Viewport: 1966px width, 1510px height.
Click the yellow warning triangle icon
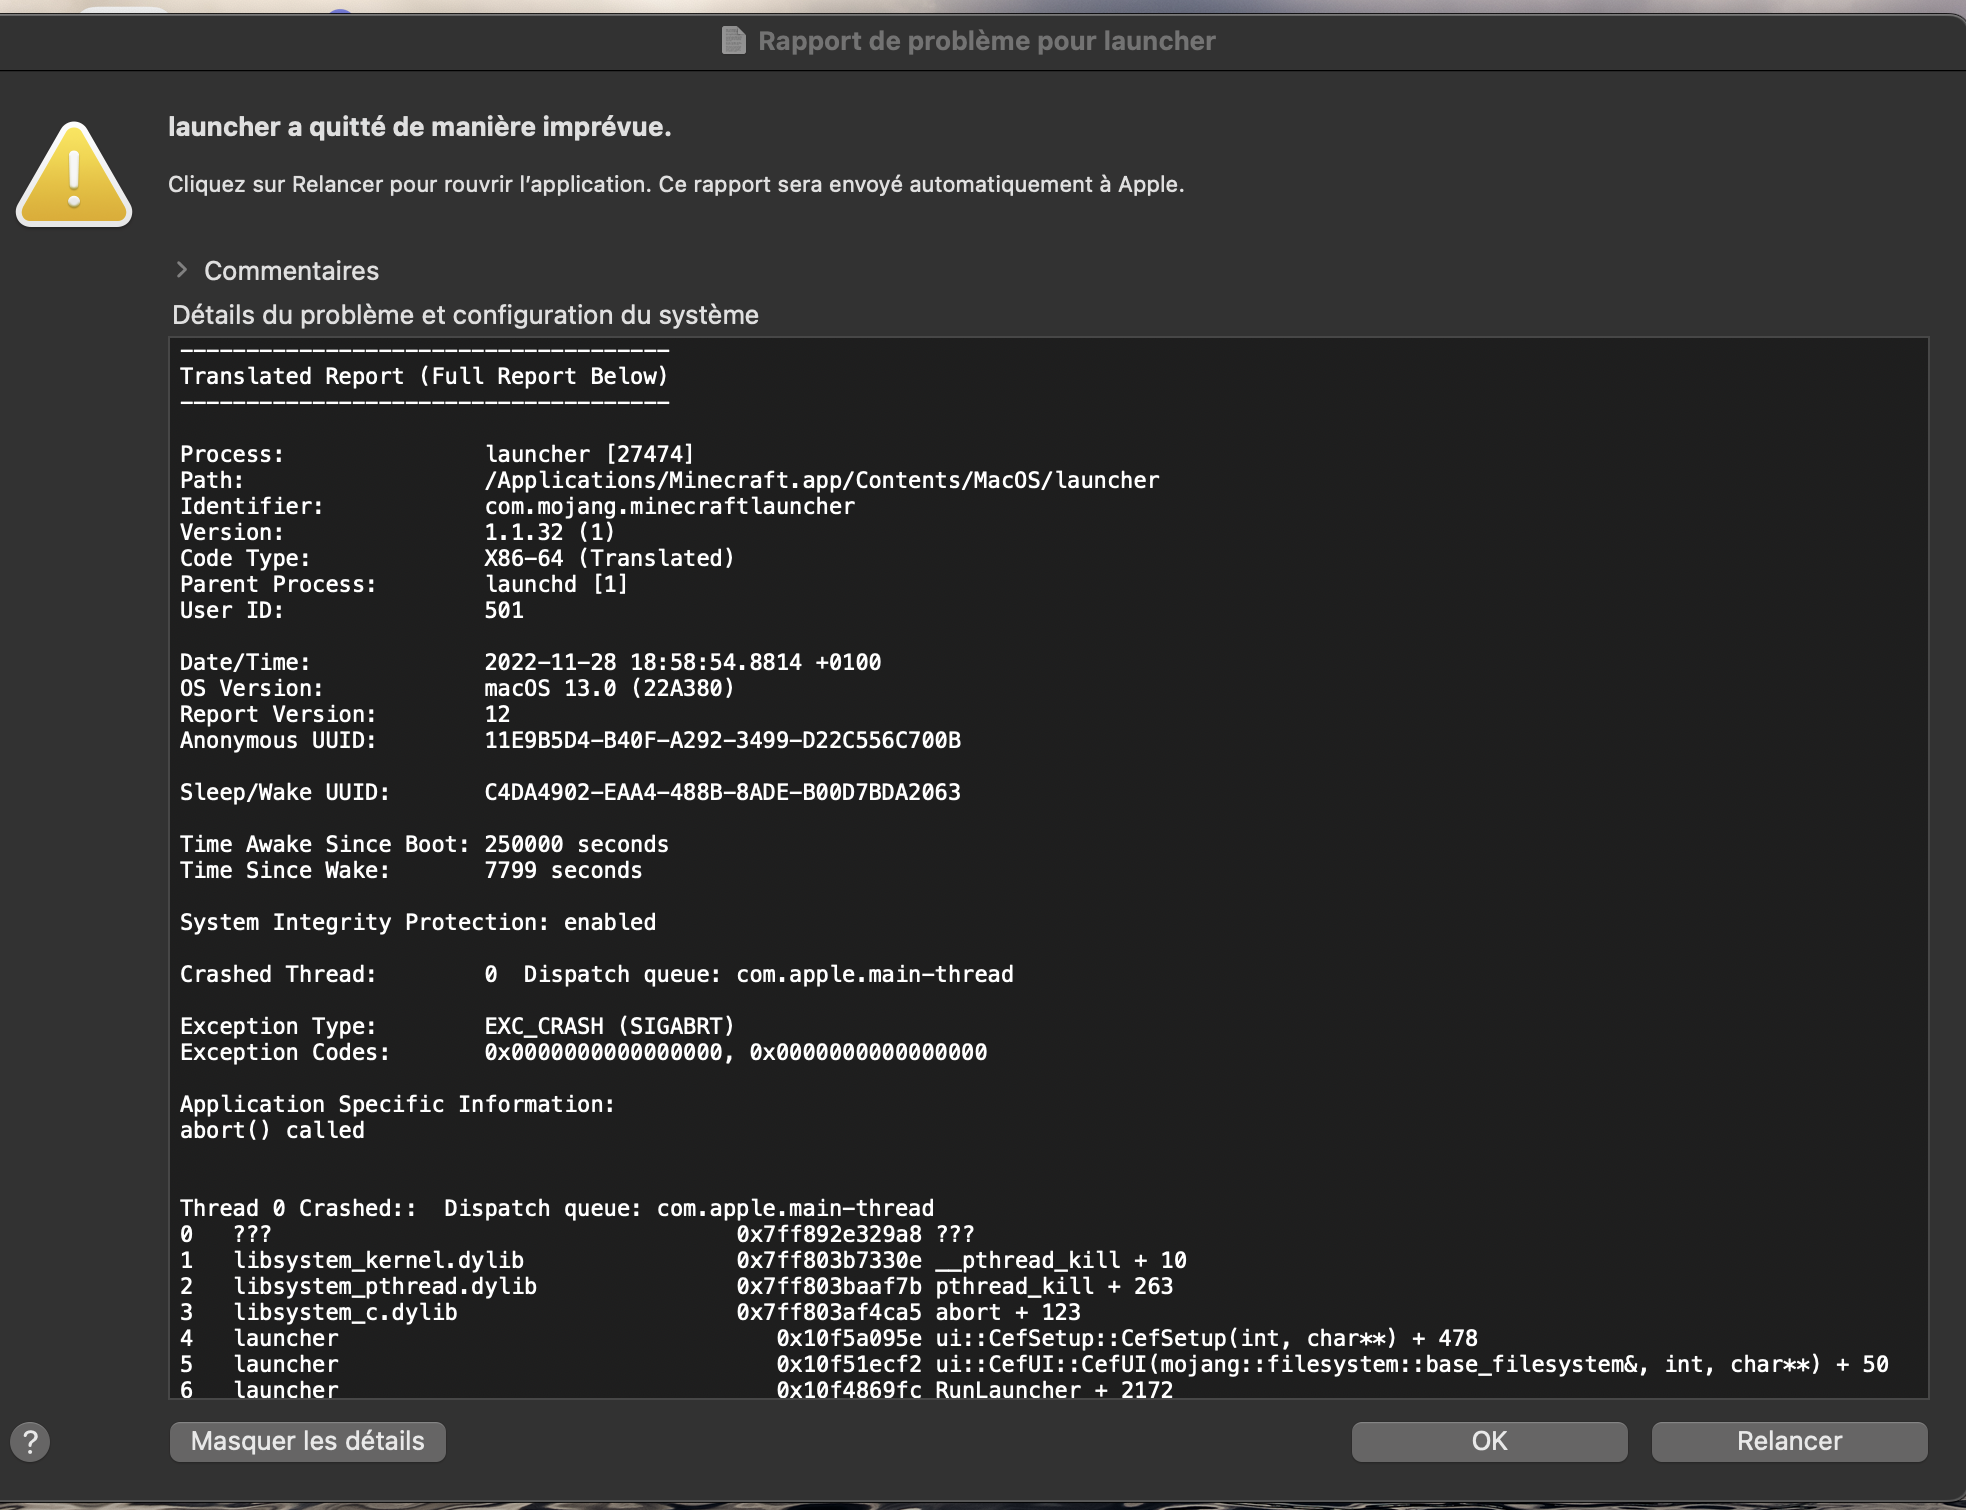[74, 176]
